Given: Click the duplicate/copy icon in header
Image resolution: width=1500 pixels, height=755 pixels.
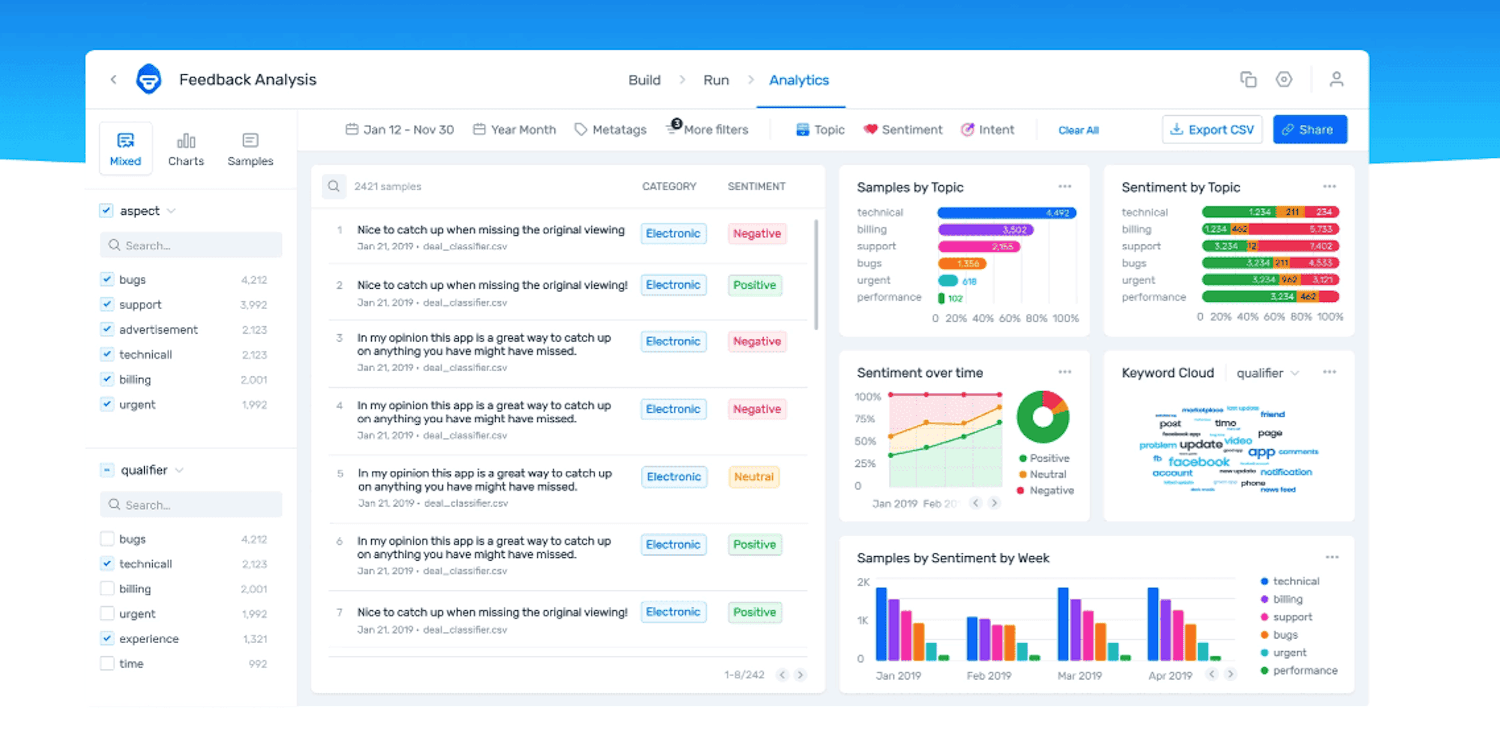Looking at the screenshot, I should 1248,79.
